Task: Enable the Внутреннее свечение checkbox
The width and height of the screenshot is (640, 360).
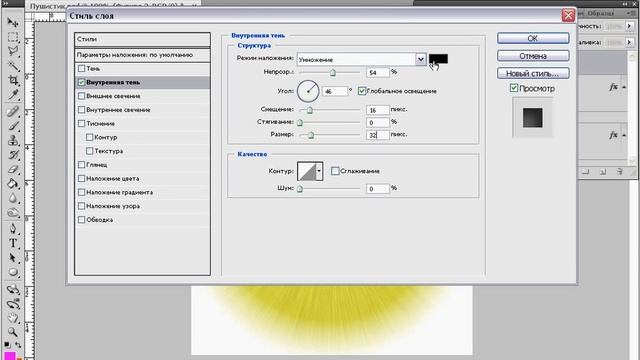Action: coord(81,110)
